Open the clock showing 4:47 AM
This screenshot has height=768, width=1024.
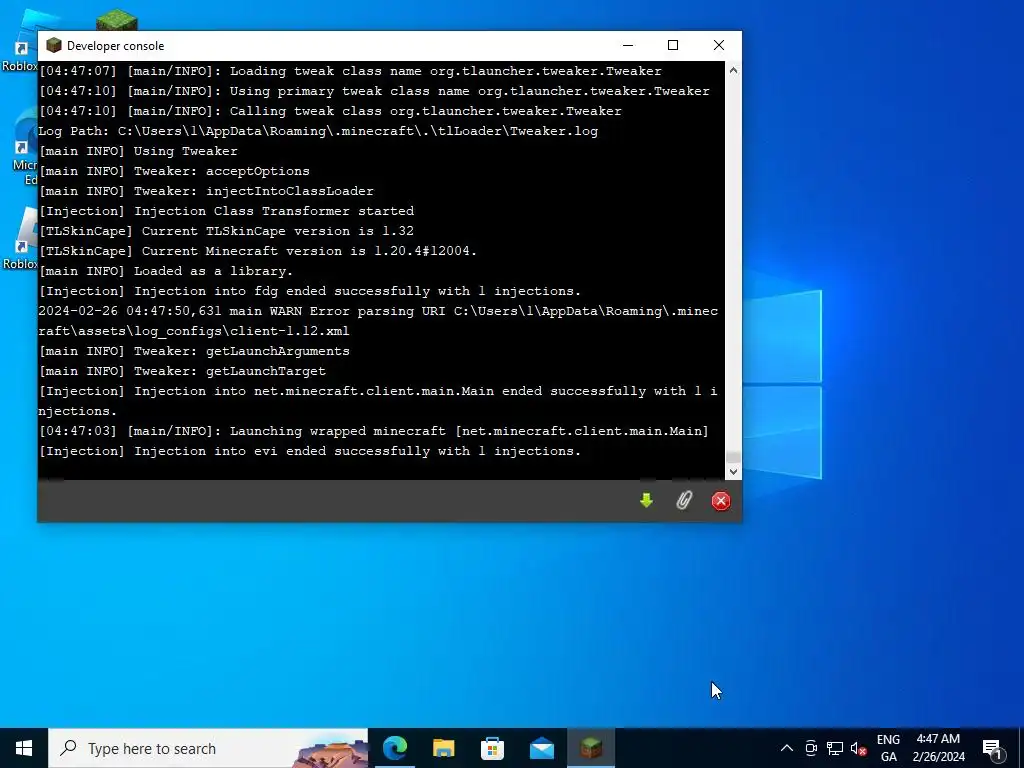938,748
